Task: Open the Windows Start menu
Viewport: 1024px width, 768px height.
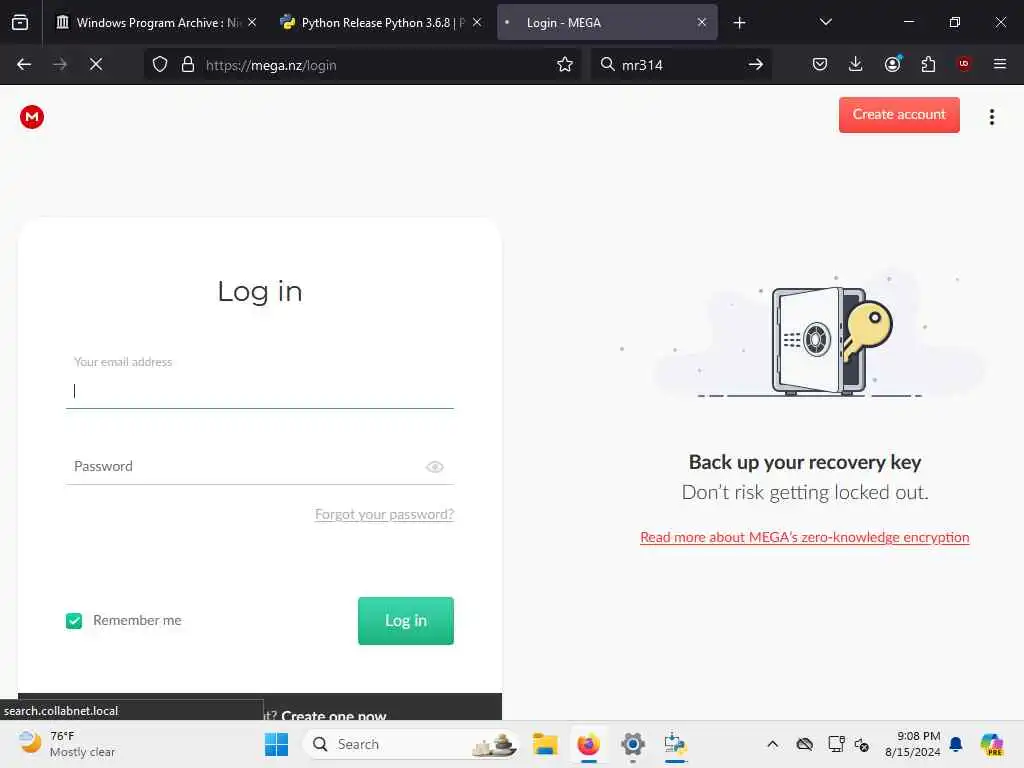Action: click(276, 744)
